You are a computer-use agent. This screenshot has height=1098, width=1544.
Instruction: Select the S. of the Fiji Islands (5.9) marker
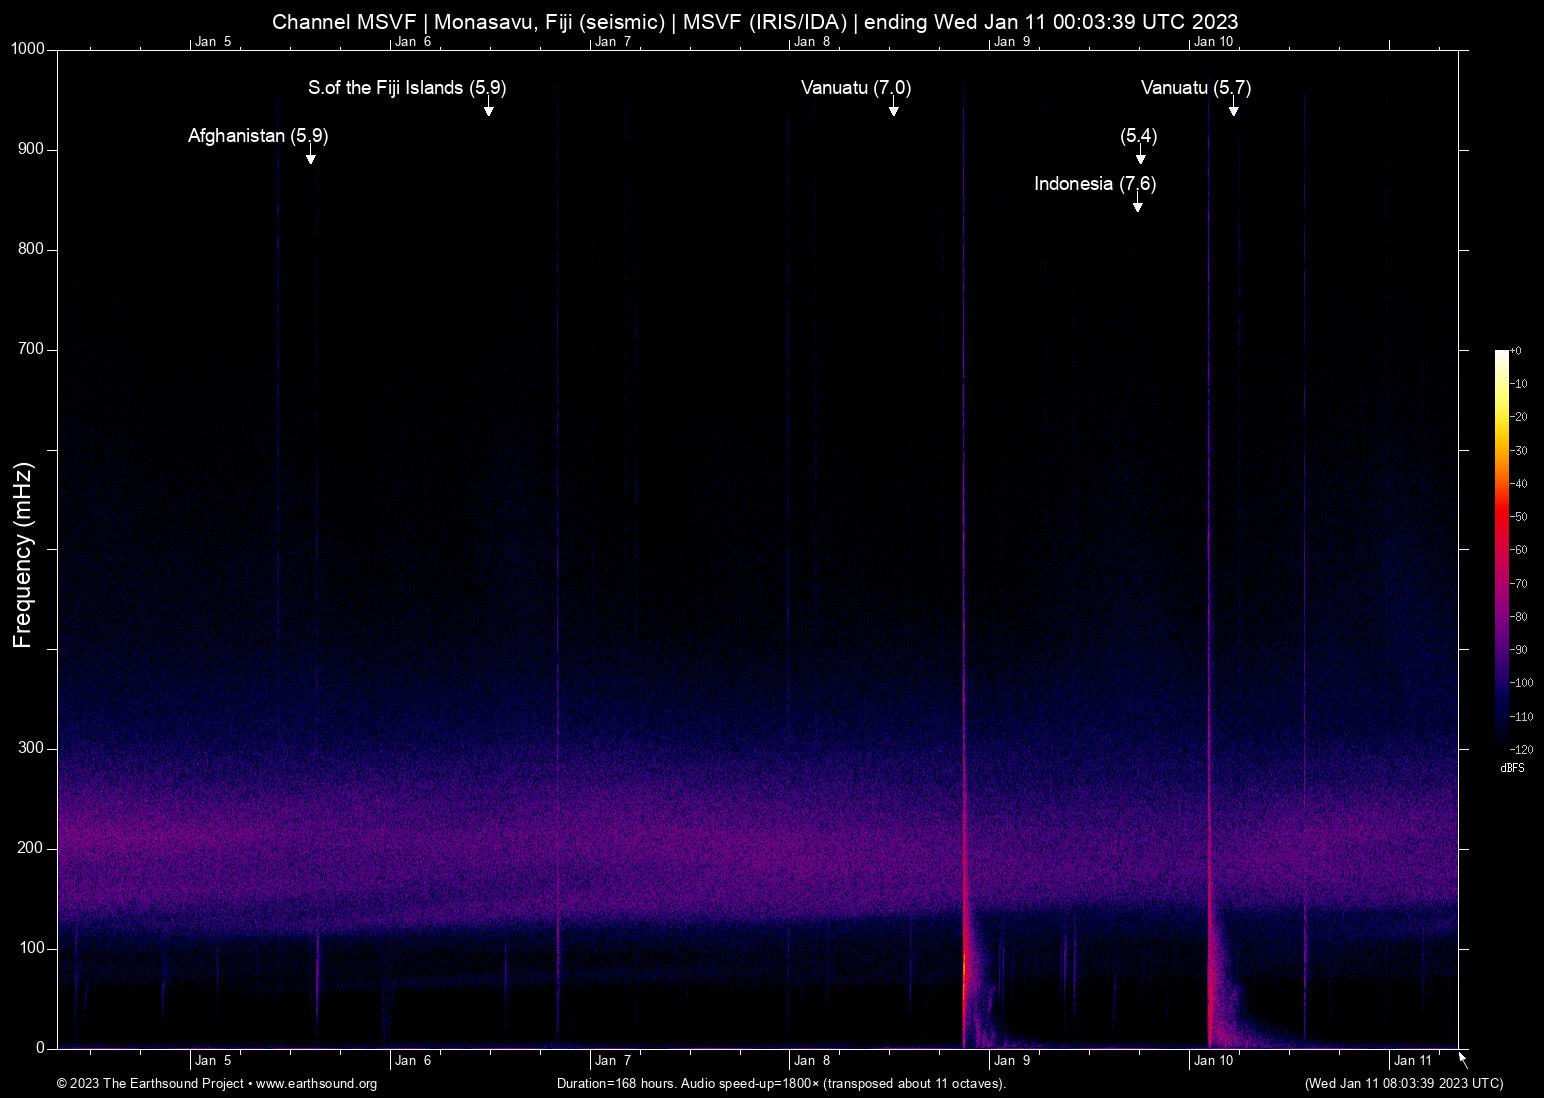point(489,112)
